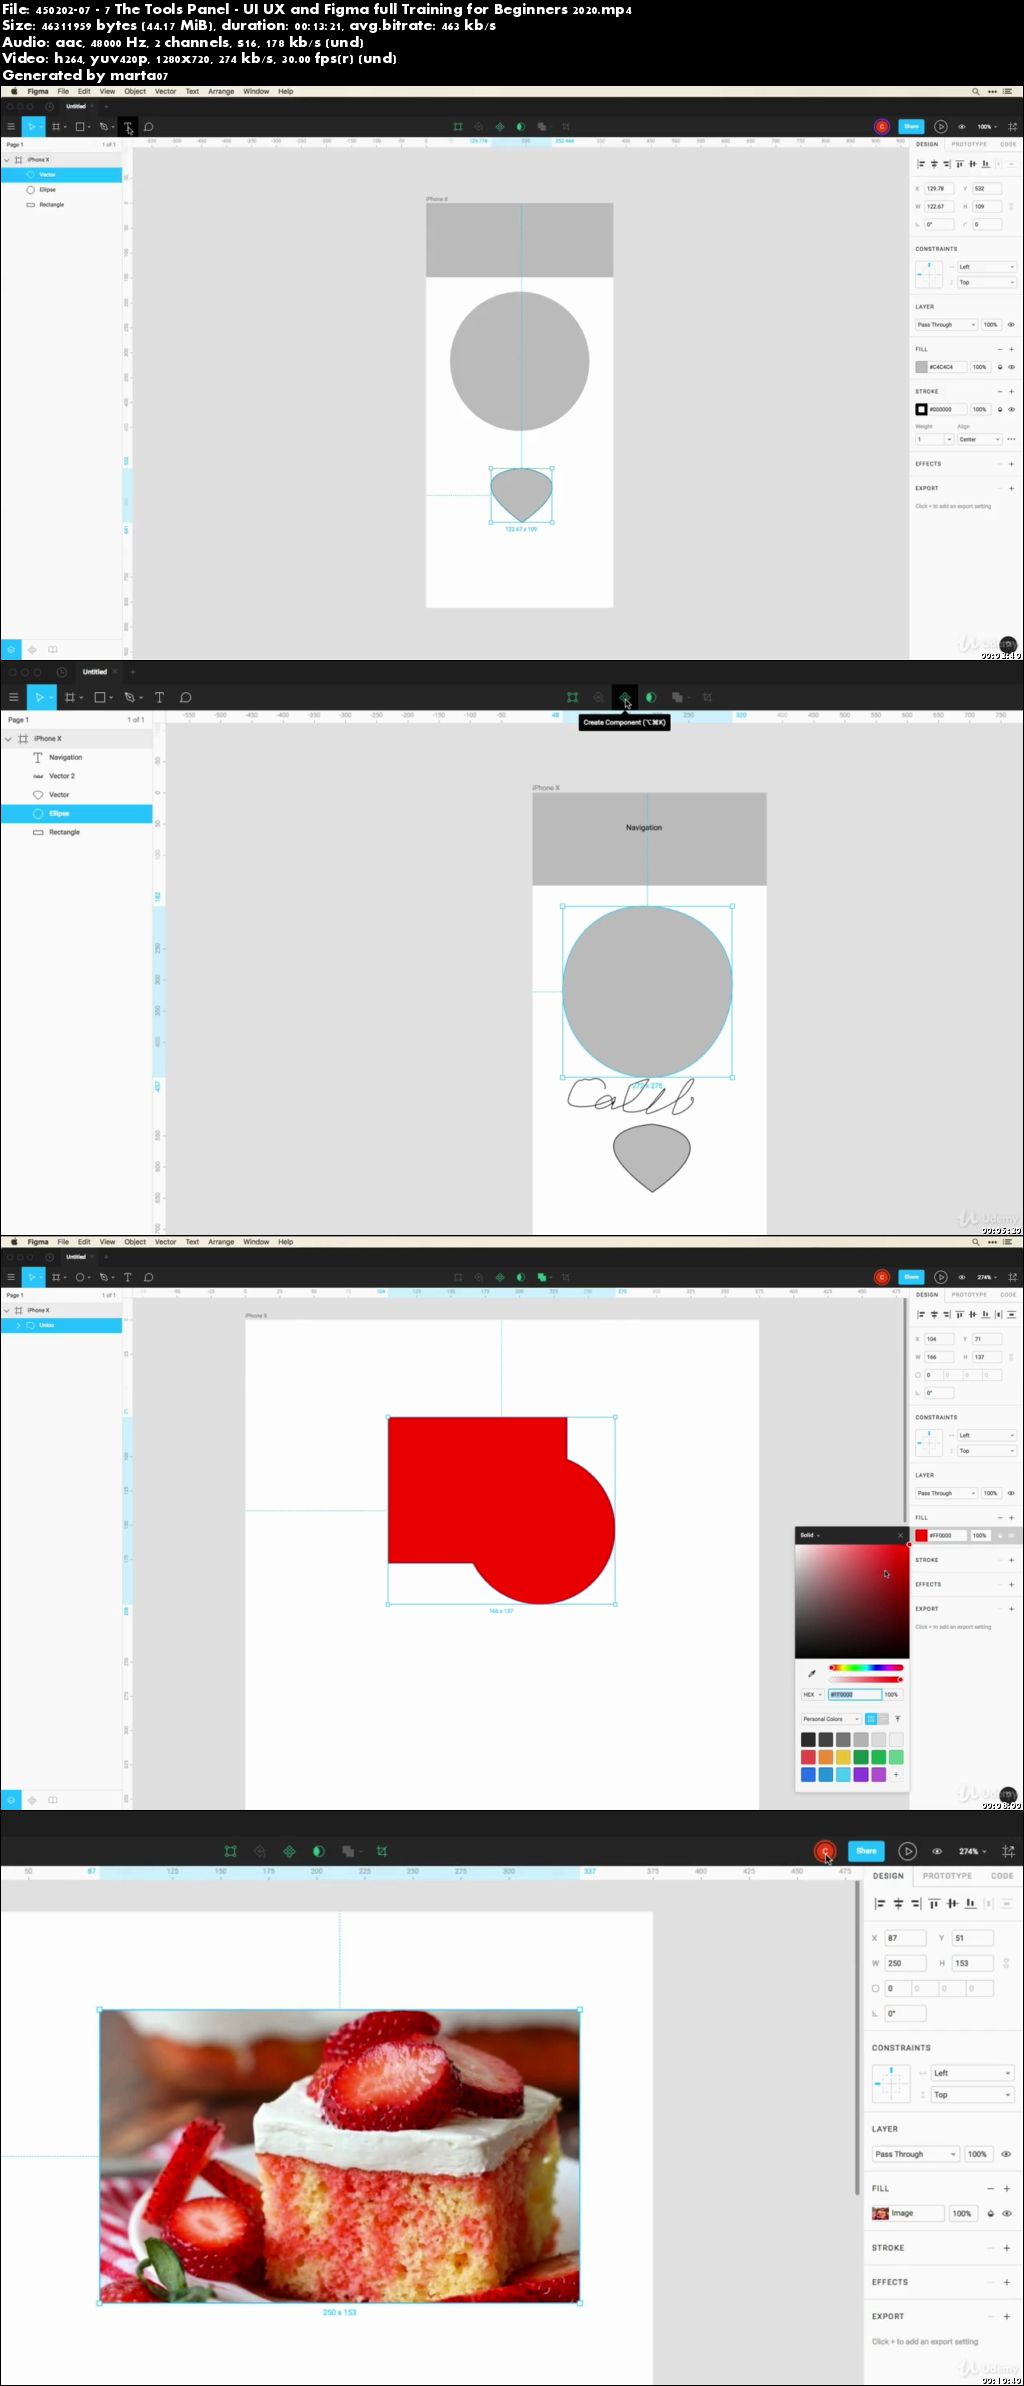Toggle Image fill visibility eye in bottom frame
The width and height of the screenshot is (1024, 2386).
(x=1007, y=2213)
